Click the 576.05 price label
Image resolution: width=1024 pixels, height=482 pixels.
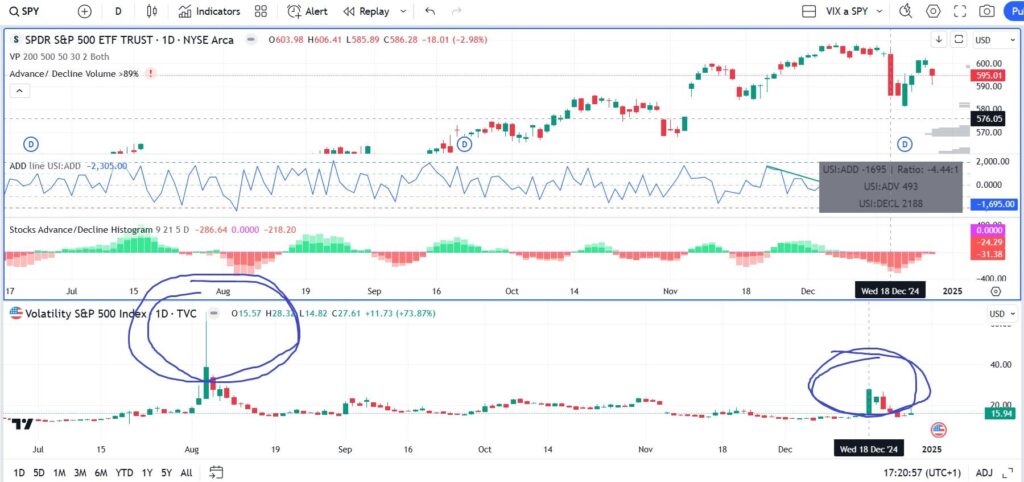(986, 119)
